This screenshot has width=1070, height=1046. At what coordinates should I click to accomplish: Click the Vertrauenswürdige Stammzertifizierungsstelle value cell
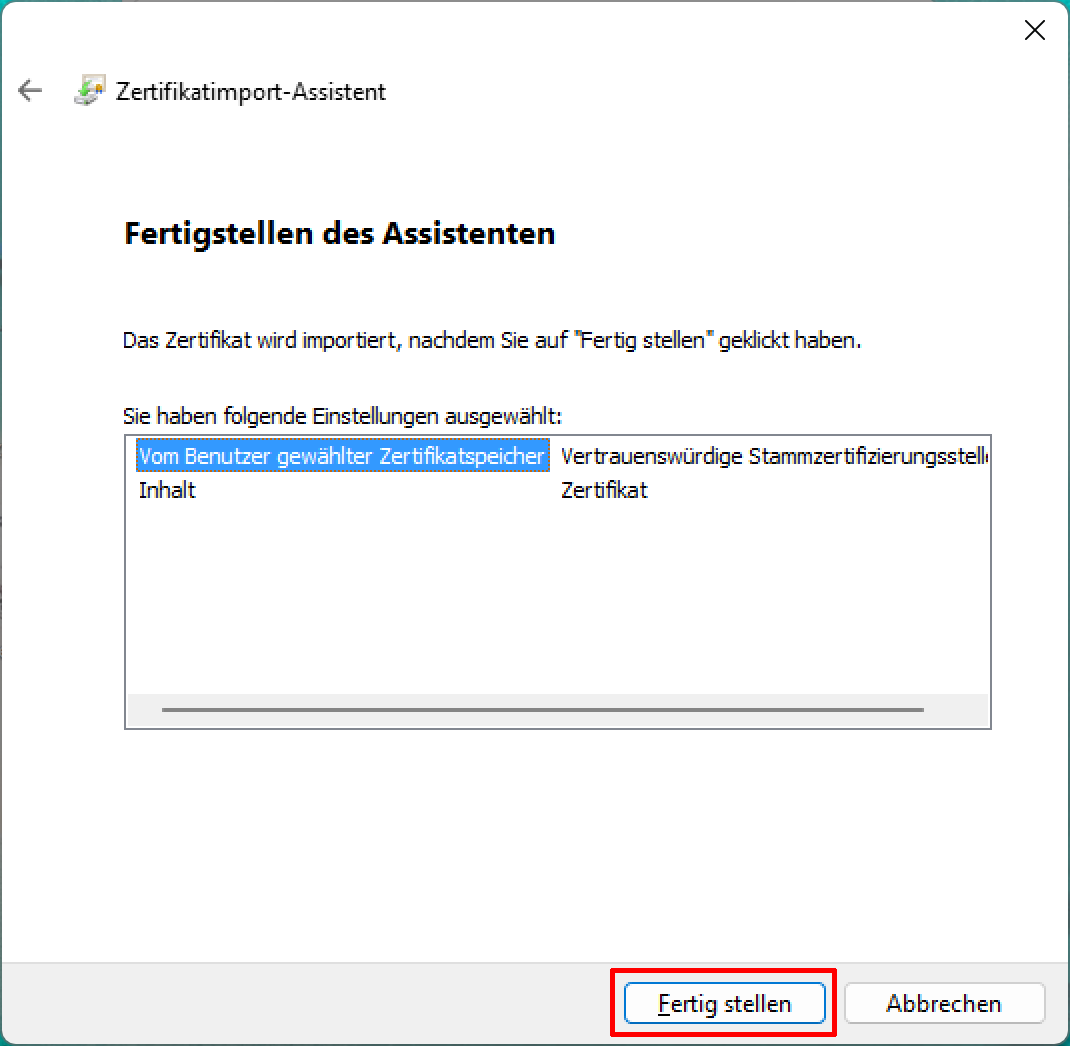(773, 455)
